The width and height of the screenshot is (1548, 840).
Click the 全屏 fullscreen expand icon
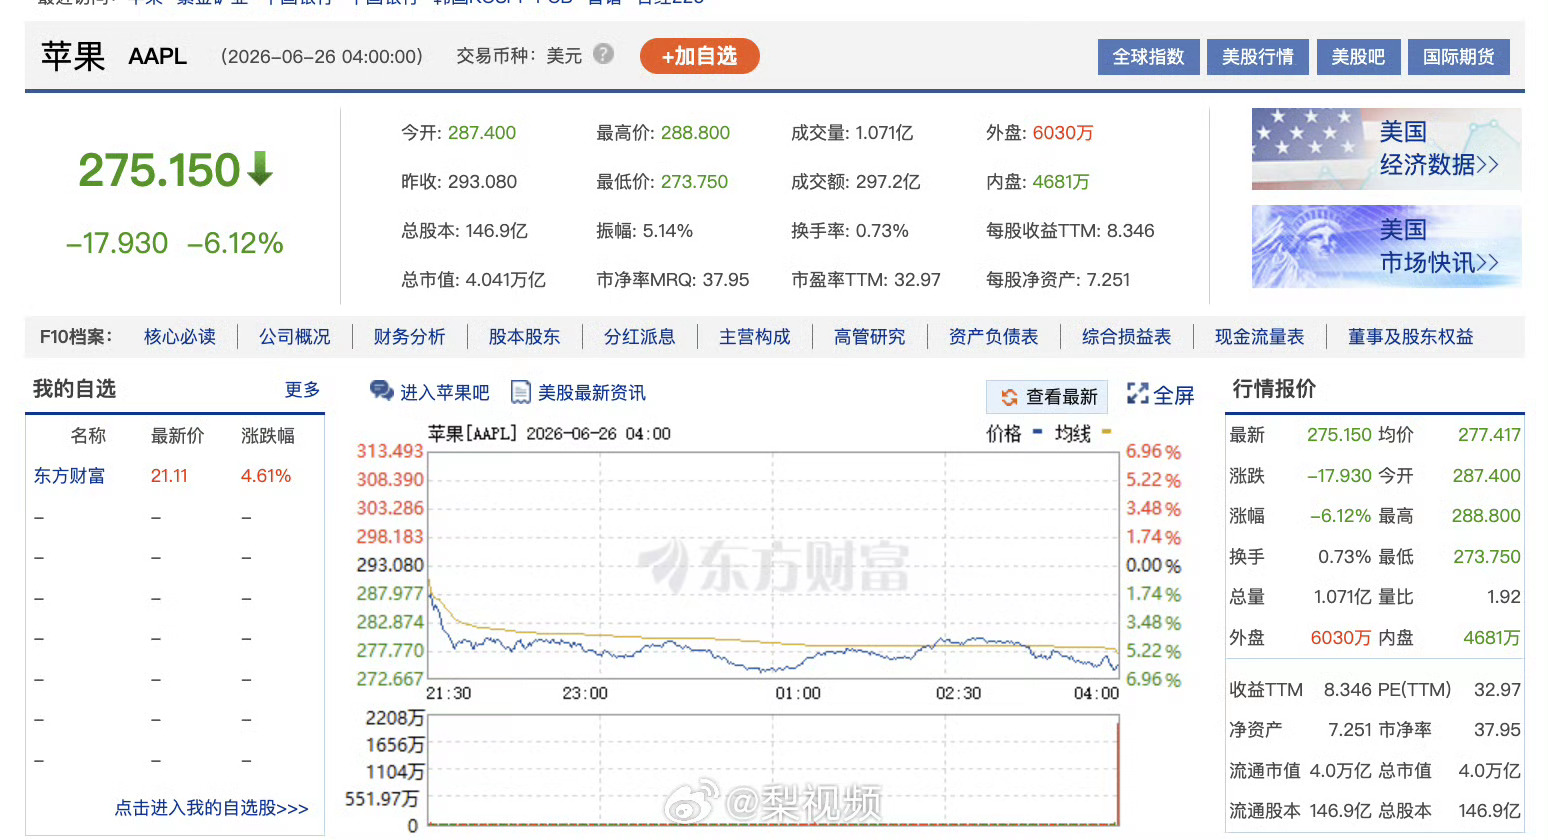[1137, 394]
